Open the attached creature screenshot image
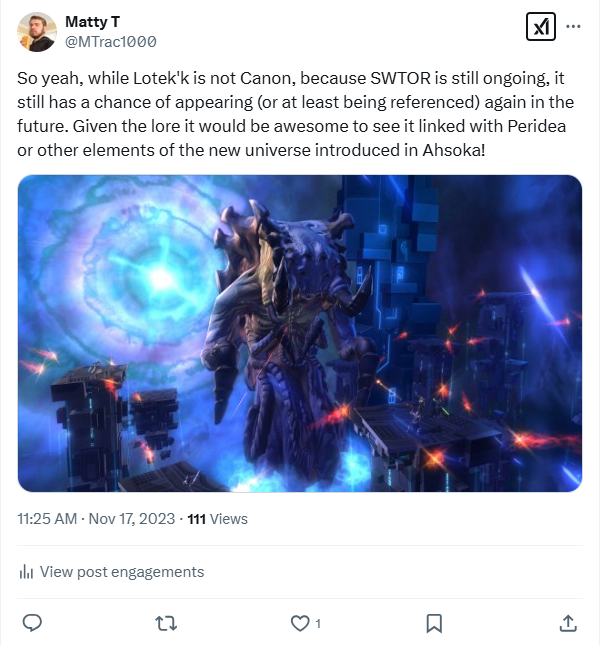 click(x=300, y=333)
